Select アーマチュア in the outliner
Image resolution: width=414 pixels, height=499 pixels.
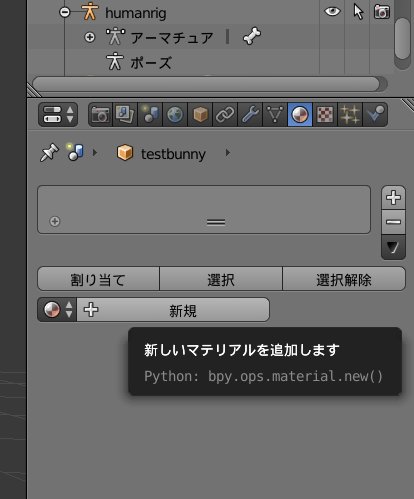(172, 38)
